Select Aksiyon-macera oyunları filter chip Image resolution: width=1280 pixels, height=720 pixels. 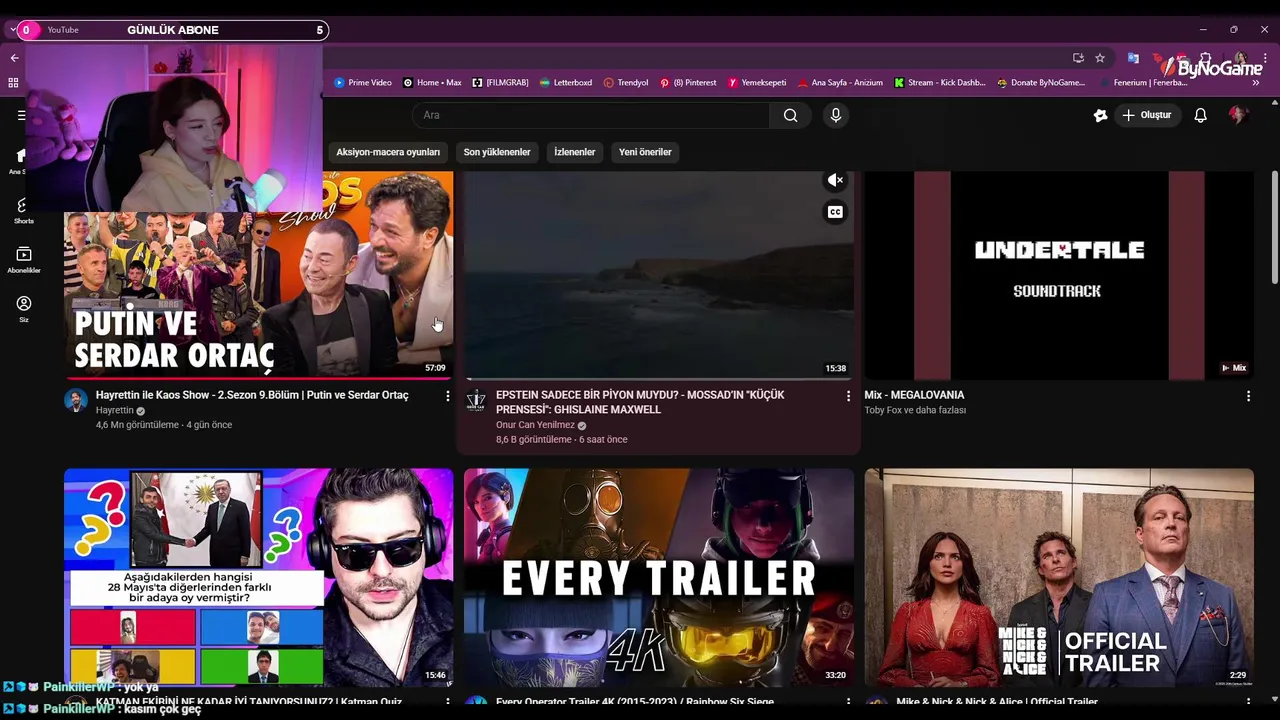click(x=388, y=152)
